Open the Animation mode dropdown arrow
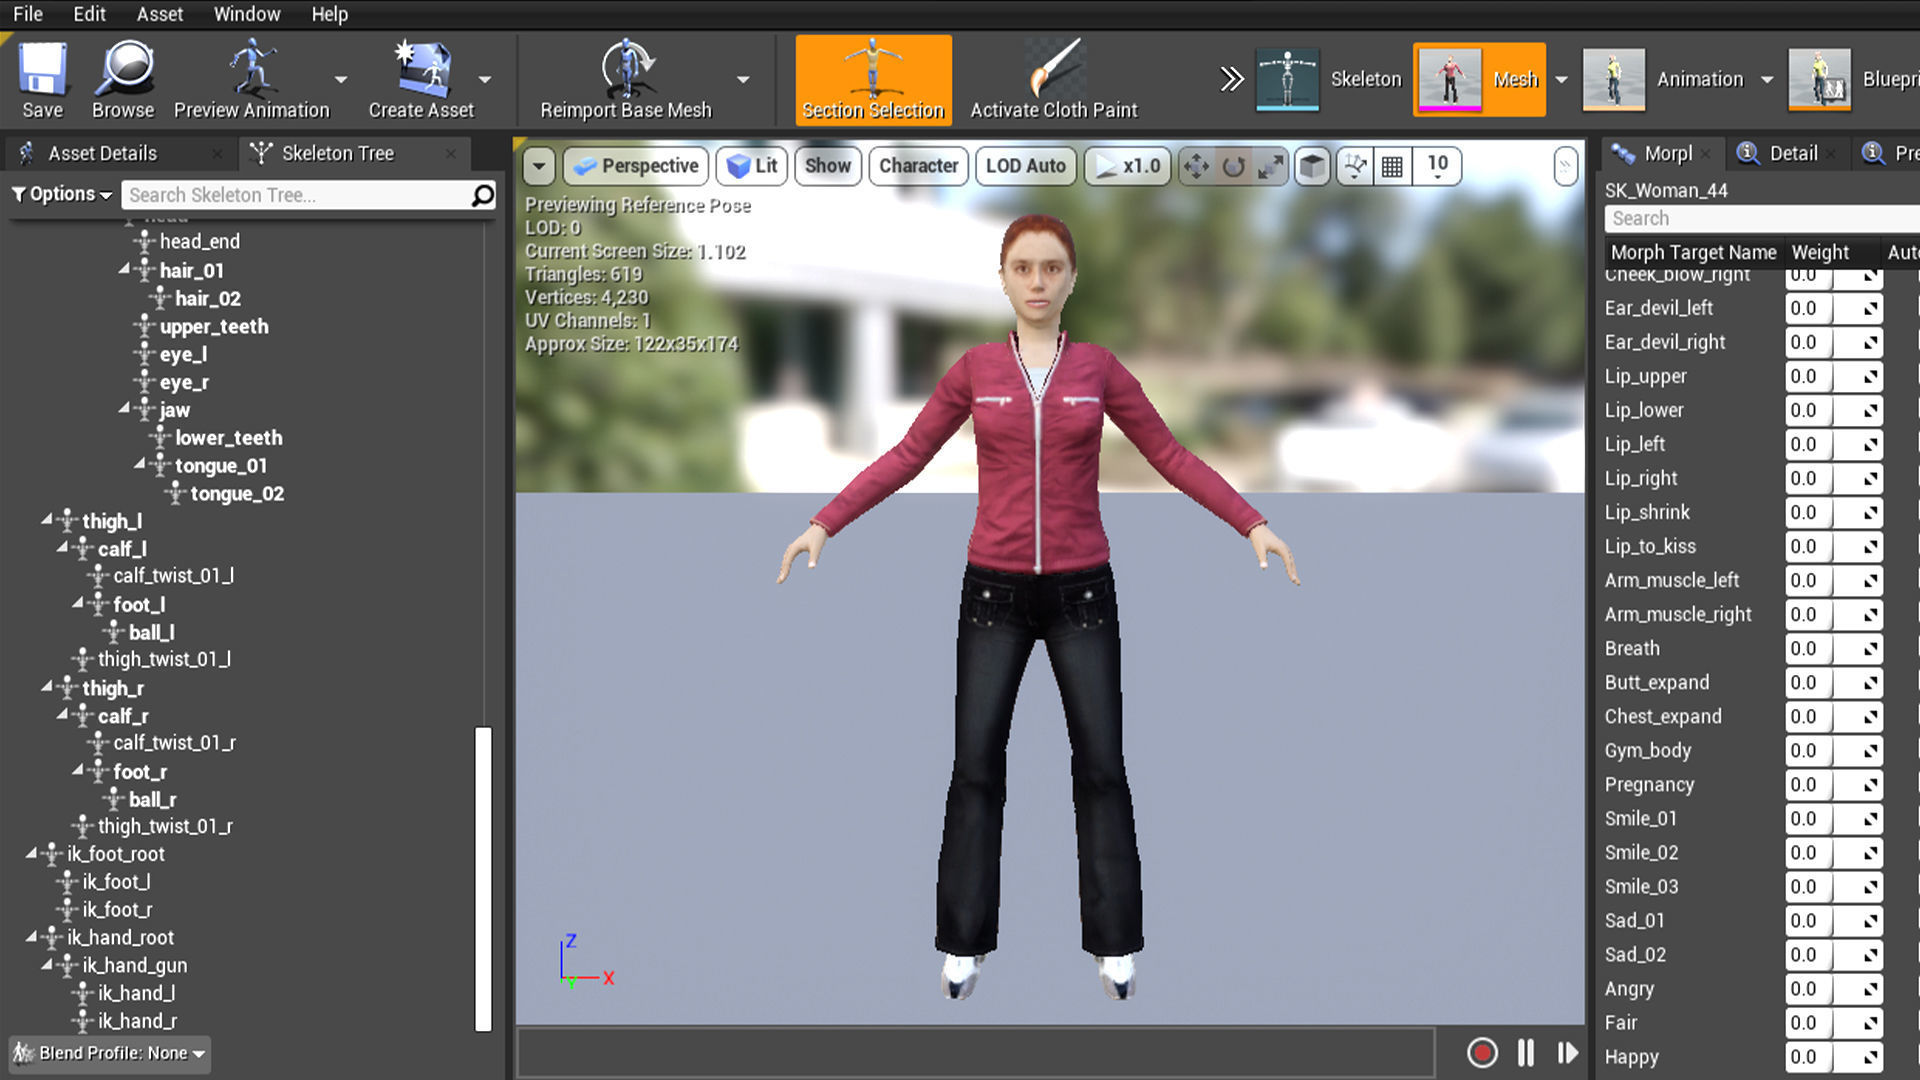1920x1080 pixels. click(x=1767, y=80)
